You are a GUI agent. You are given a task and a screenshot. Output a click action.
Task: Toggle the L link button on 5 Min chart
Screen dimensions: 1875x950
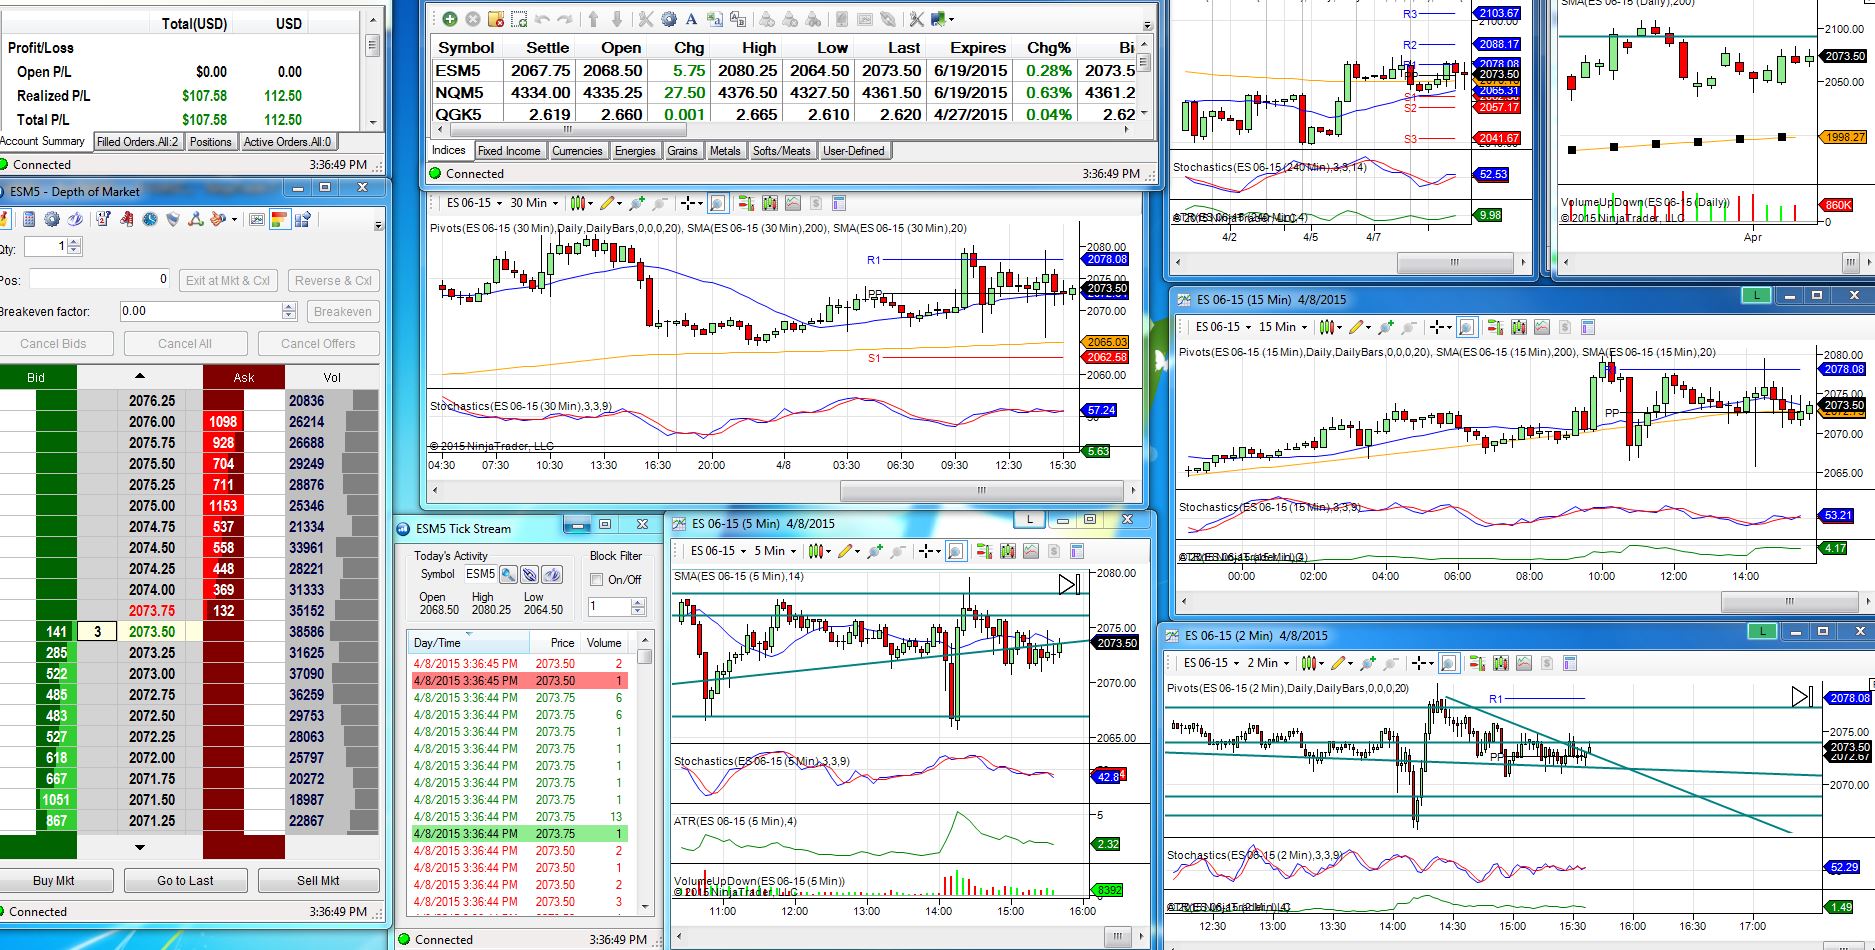1029,519
